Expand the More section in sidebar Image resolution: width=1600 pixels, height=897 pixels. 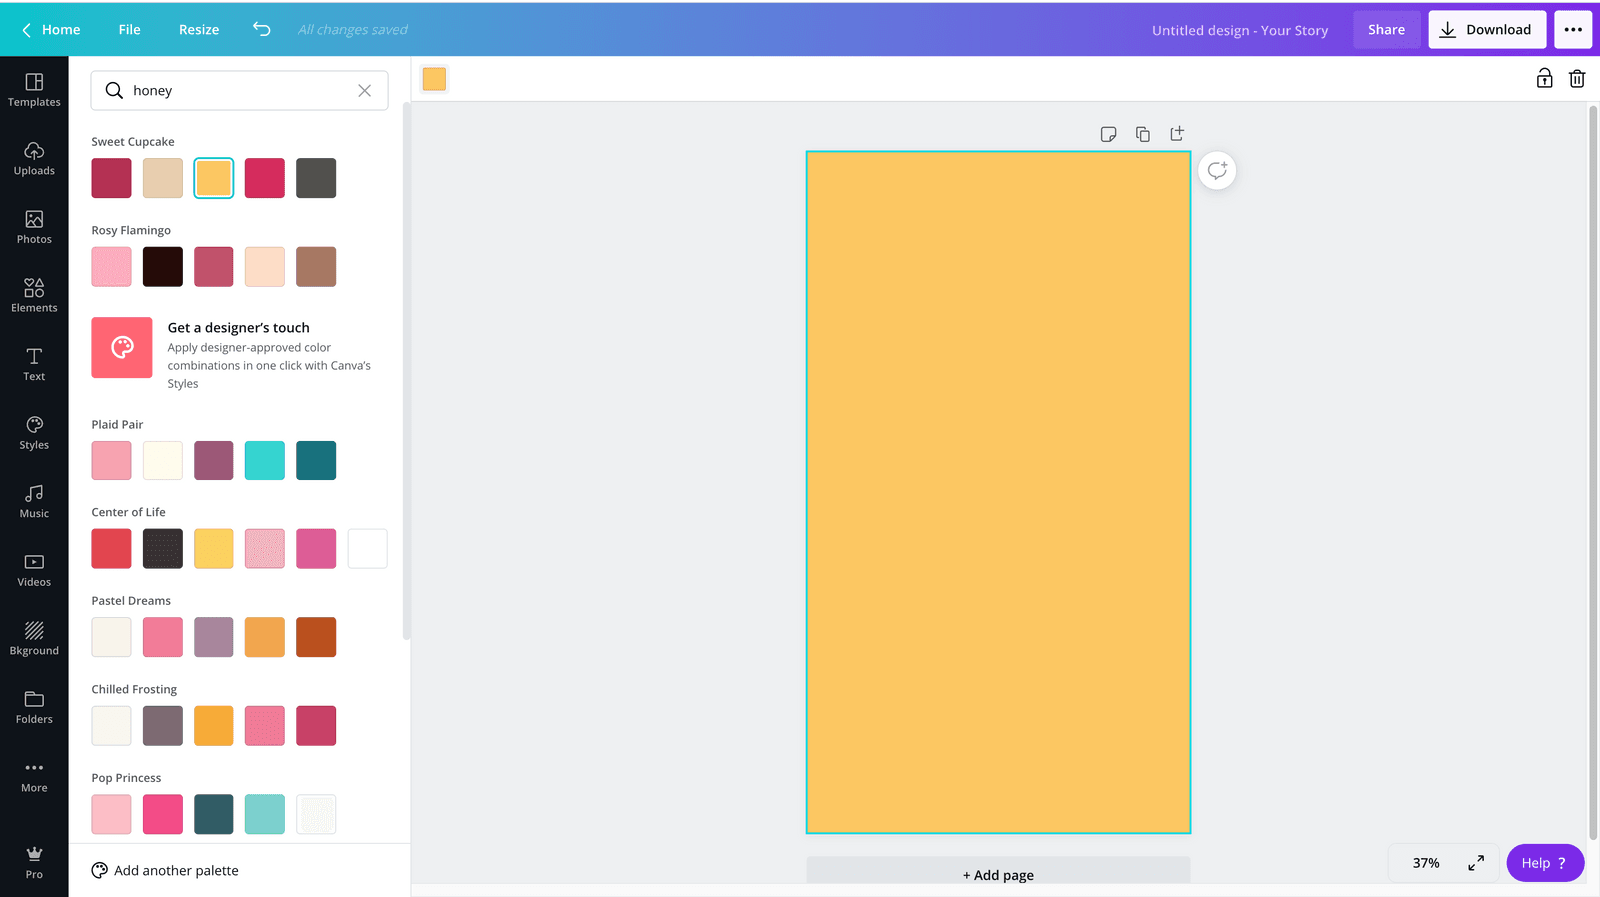(34, 776)
